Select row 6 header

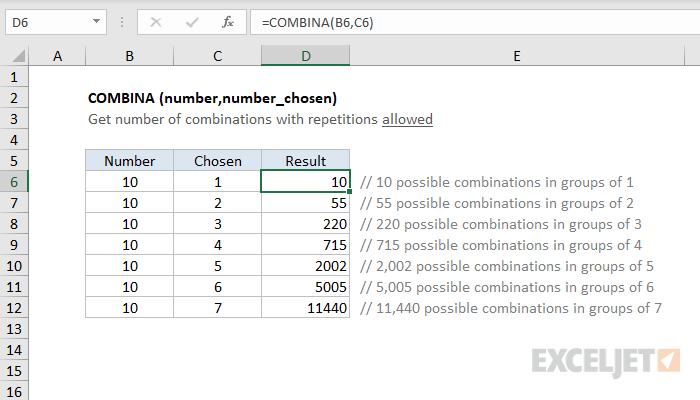click(14, 182)
